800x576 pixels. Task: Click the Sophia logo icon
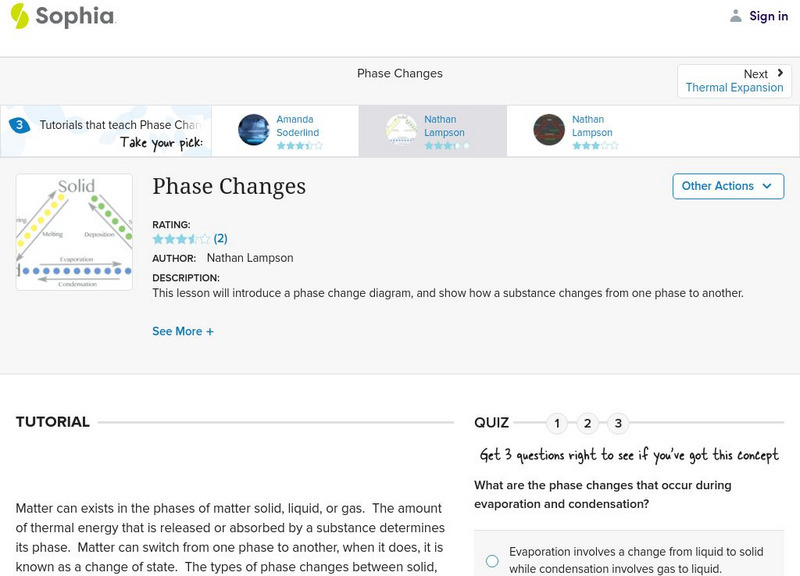pos(20,16)
